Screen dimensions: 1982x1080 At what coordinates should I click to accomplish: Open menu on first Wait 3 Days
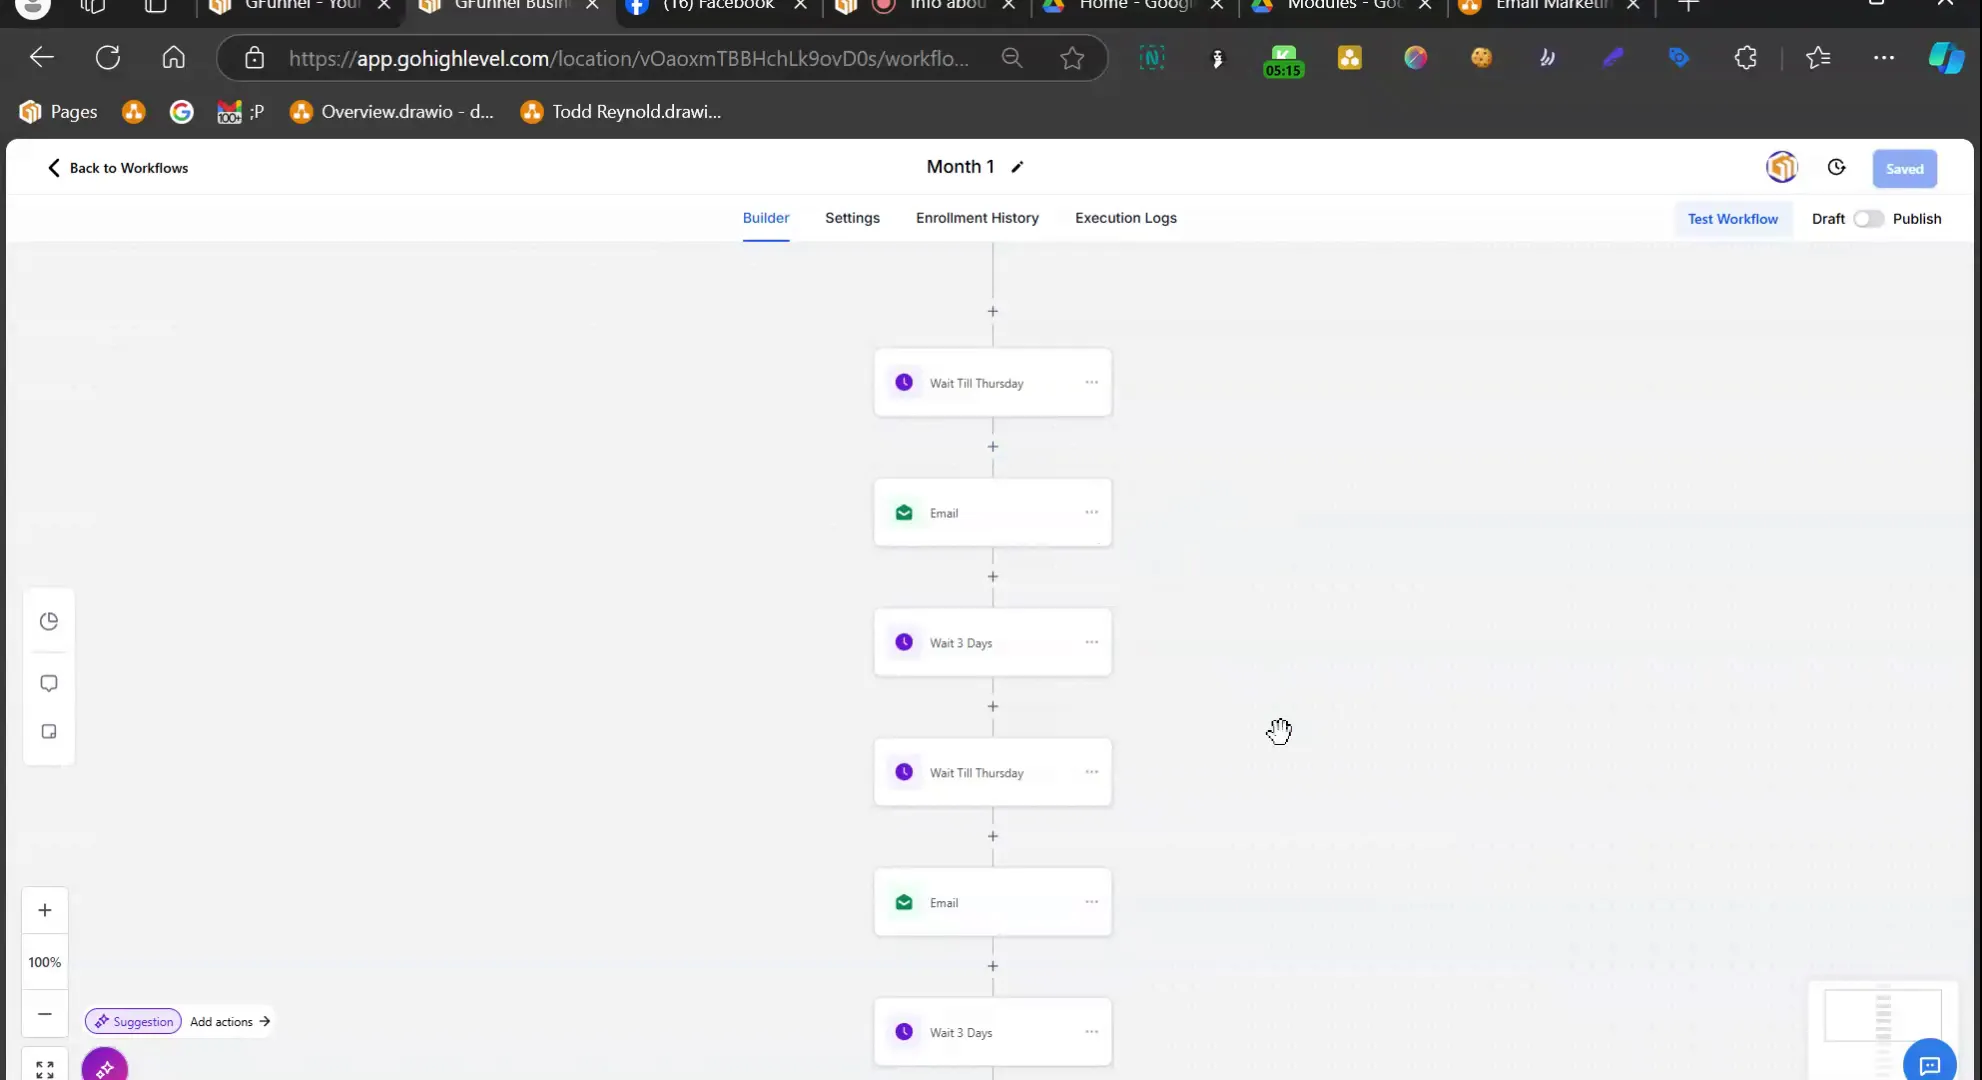[x=1091, y=643]
